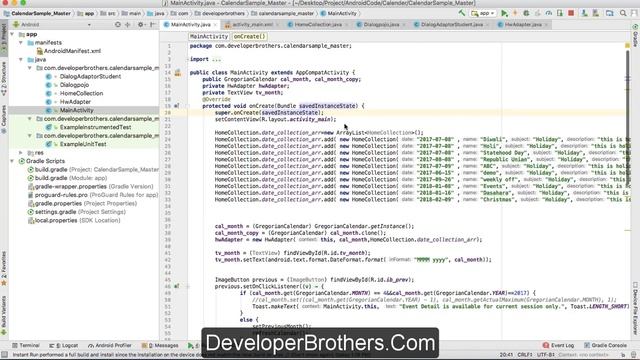Screen dimensions: 640x360
Task: Collapse the java folder
Action: point(21,60)
